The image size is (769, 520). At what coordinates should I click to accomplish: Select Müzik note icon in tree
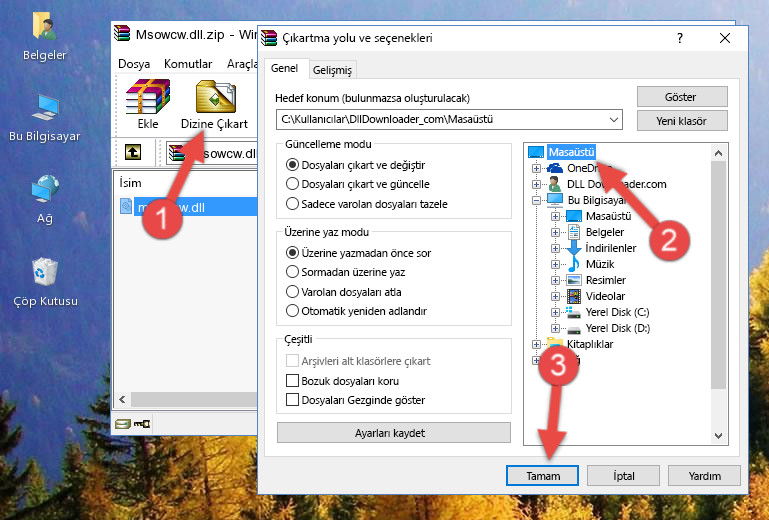coord(573,264)
